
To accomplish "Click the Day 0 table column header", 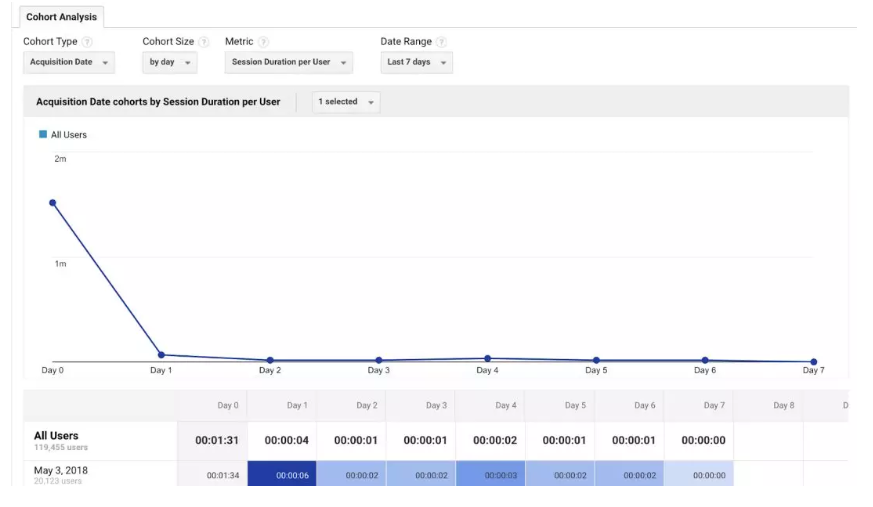I will (228, 406).
